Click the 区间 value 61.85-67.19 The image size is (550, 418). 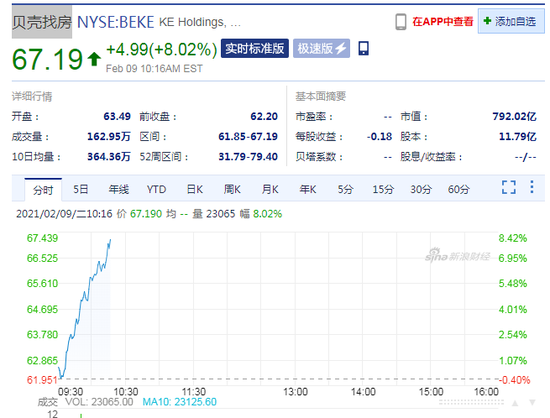tap(248, 136)
